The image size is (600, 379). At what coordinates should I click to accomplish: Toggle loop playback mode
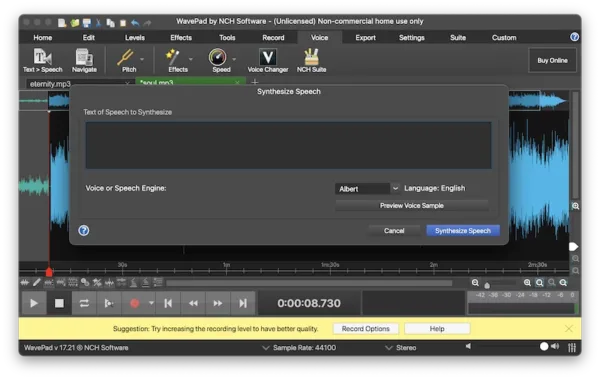[x=84, y=303]
